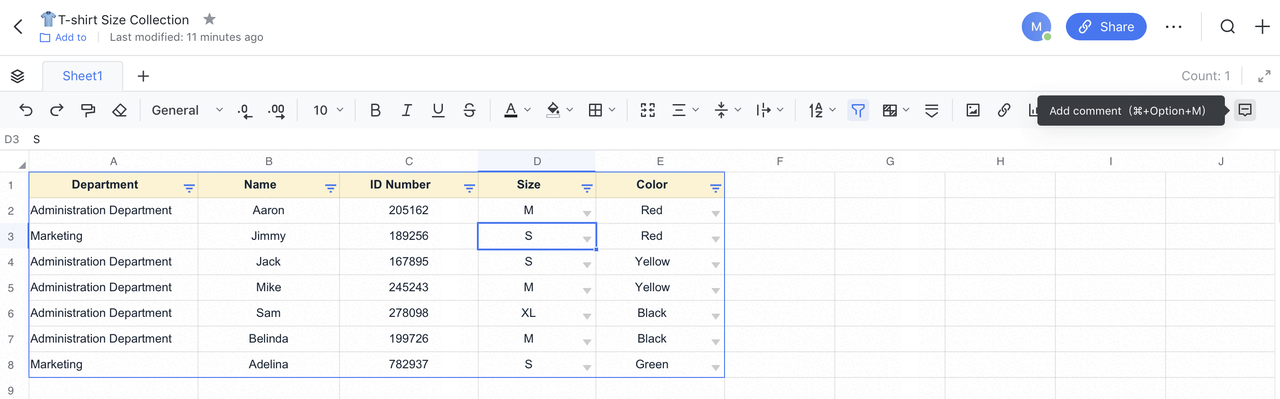Add a new sheet tab
Viewport: 1280px width, 399px height.
[143, 76]
